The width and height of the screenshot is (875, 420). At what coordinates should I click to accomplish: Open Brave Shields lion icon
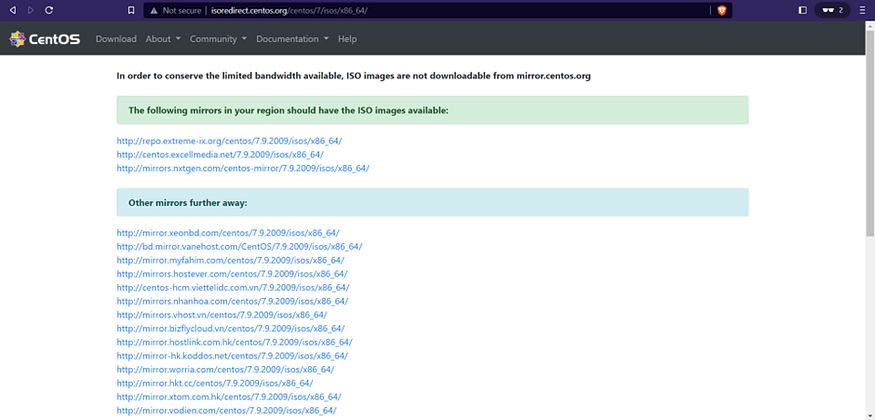click(722, 11)
